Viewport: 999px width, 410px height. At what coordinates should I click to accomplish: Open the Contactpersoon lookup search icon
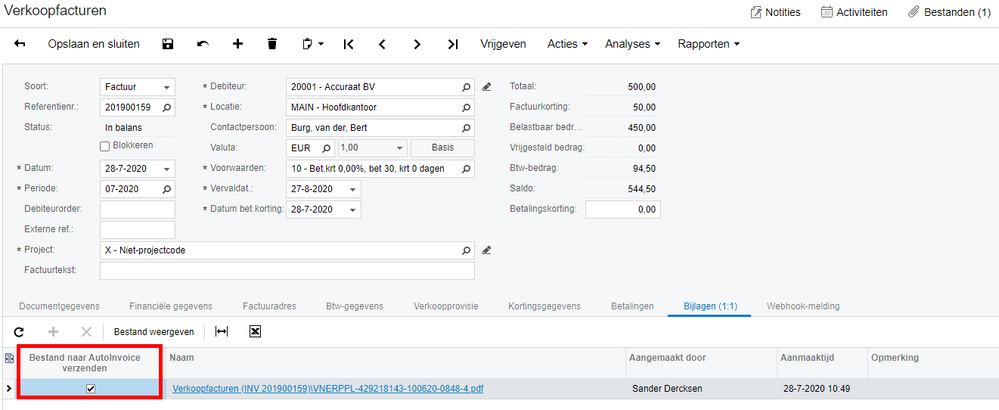(466, 127)
